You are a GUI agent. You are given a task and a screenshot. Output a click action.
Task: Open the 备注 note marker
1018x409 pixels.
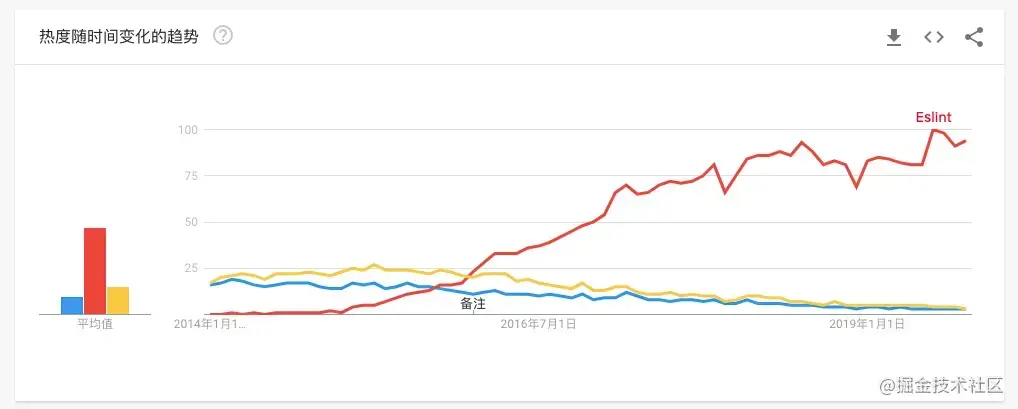[473, 304]
